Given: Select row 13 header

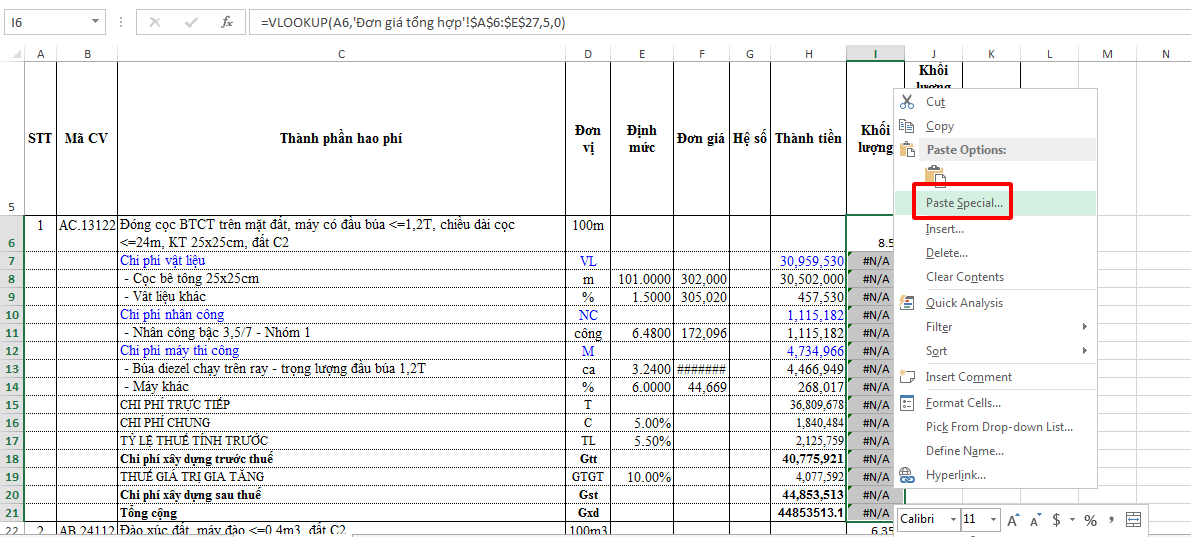Looking at the screenshot, I should coord(12,369).
